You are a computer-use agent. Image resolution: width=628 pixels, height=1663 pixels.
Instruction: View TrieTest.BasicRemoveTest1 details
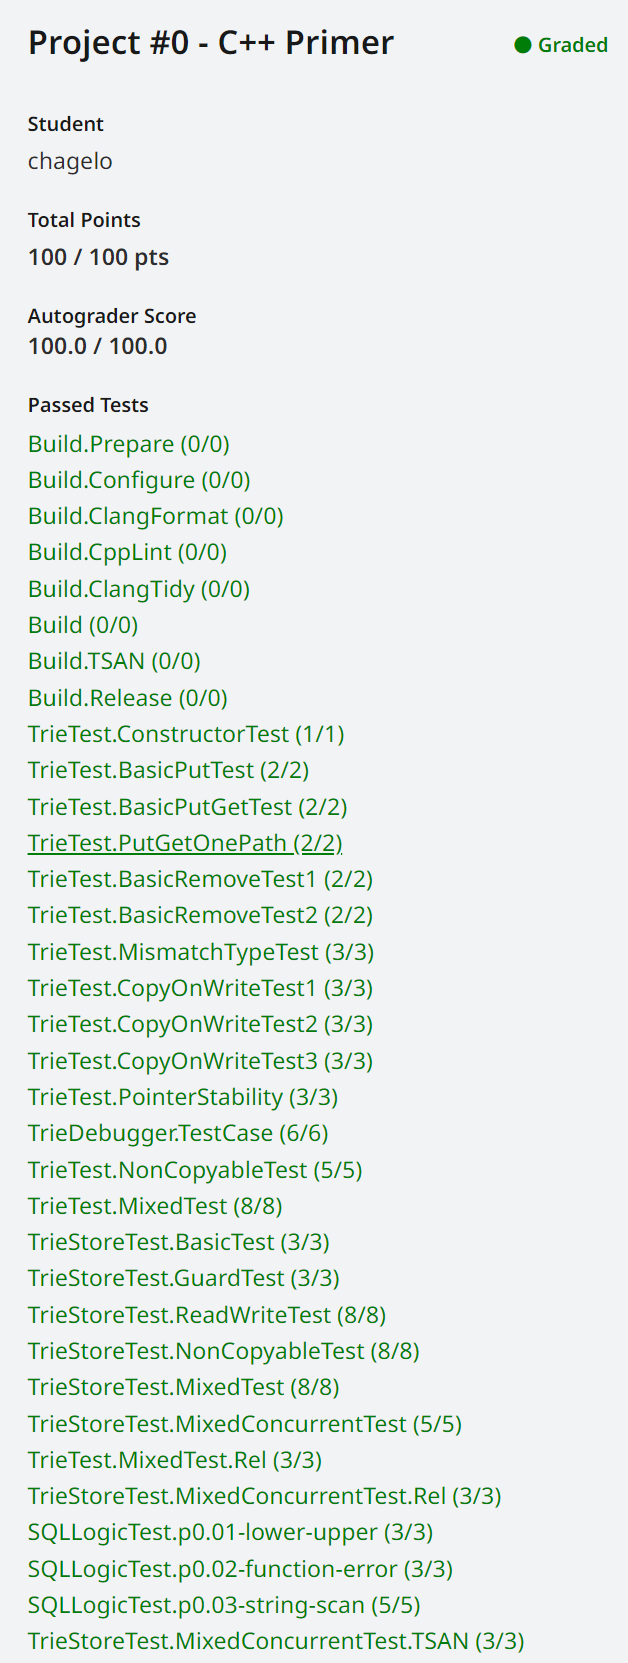click(200, 879)
